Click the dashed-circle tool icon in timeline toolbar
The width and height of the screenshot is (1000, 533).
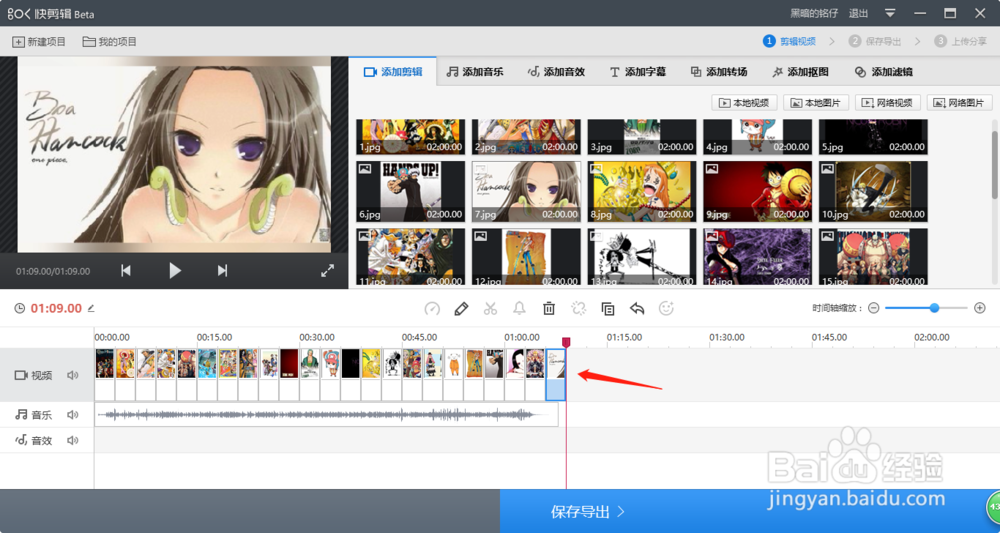click(578, 309)
